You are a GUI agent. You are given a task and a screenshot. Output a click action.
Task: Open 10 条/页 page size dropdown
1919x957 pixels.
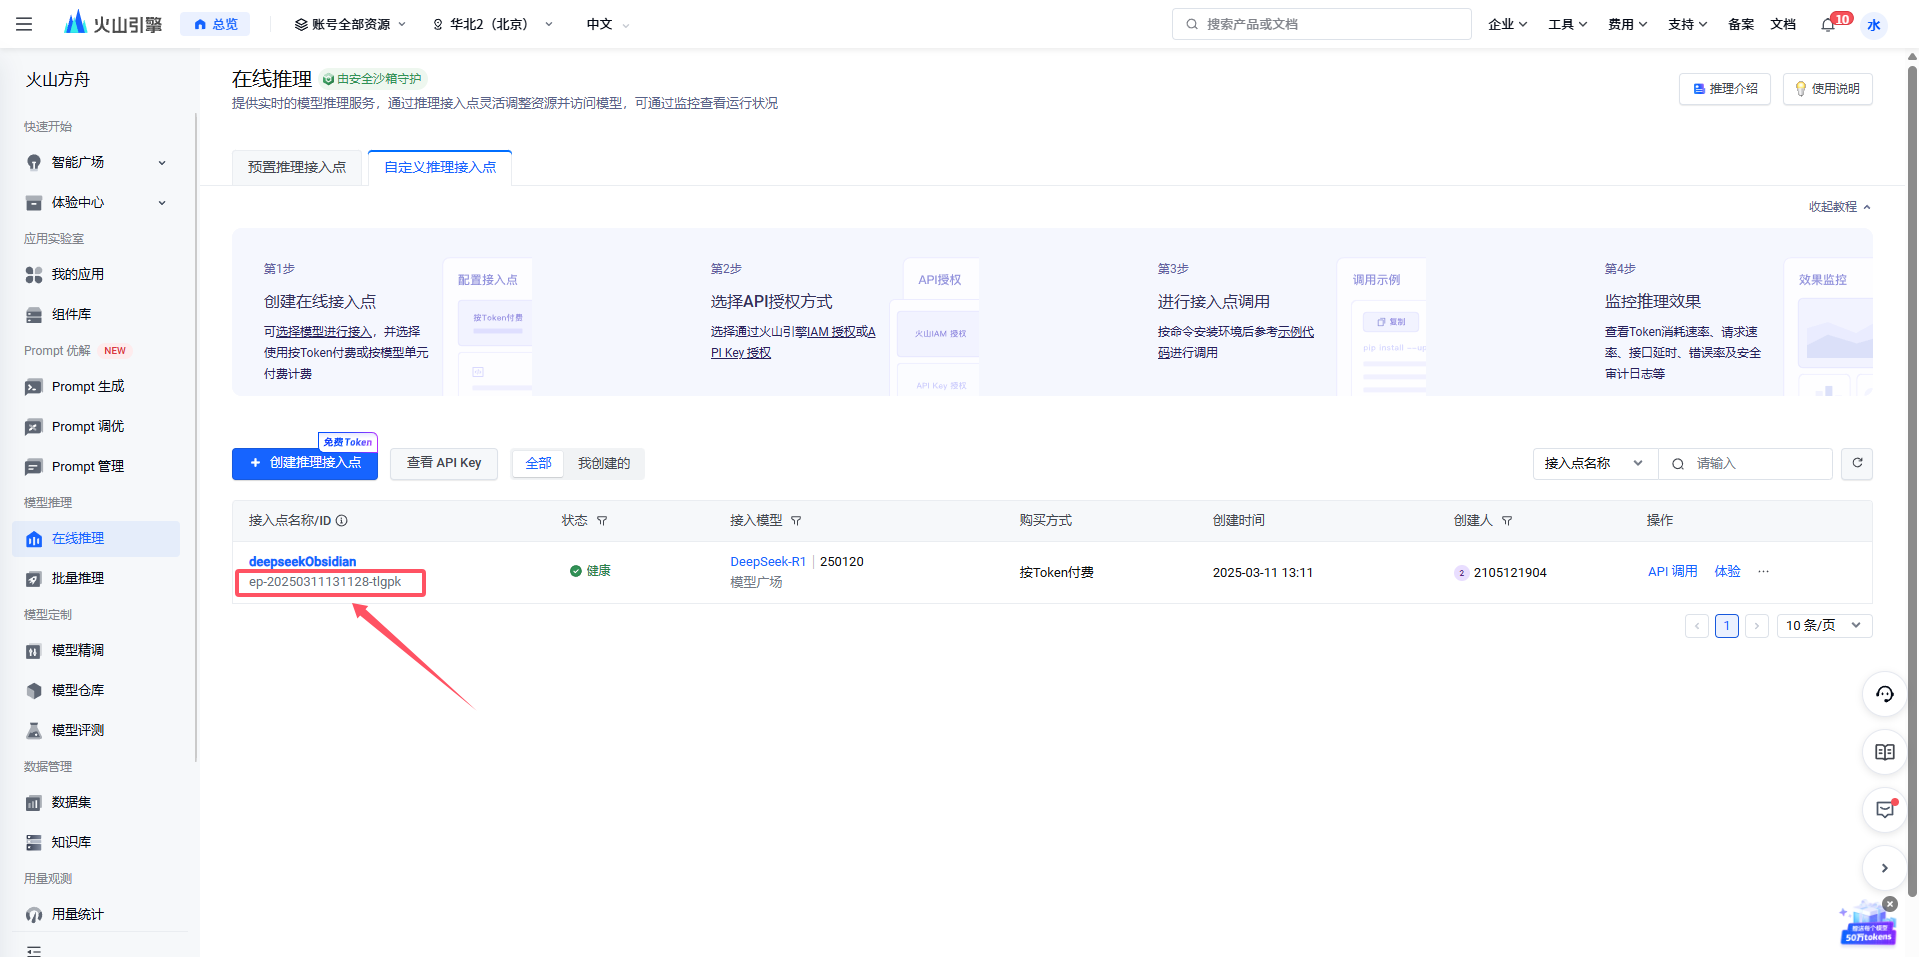(1824, 626)
